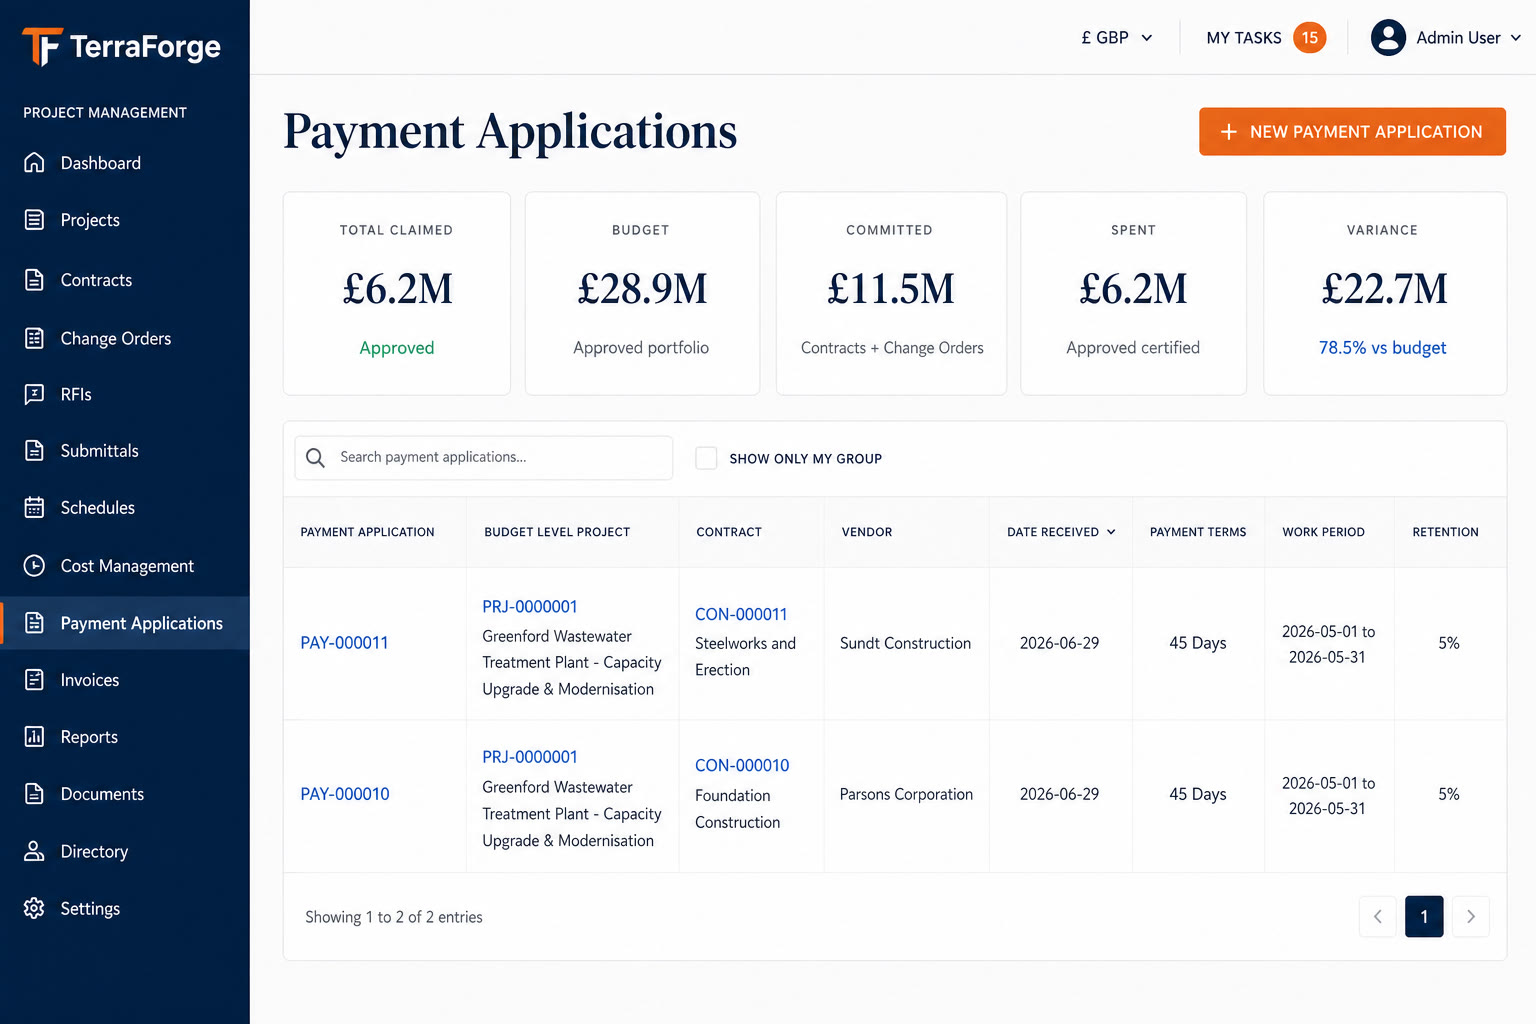Click the Admin User avatar icon
This screenshot has height=1024, width=1536.
[x=1388, y=38]
